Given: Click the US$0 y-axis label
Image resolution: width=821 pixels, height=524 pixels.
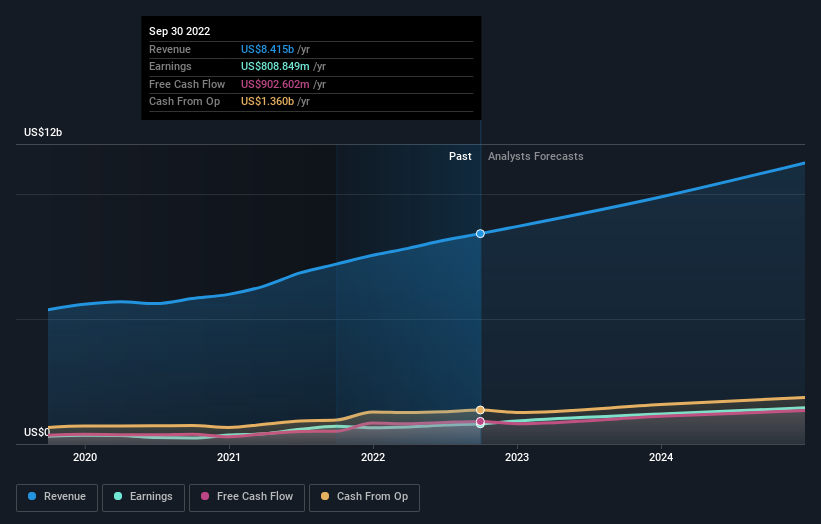Looking at the screenshot, I should point(37,432).
